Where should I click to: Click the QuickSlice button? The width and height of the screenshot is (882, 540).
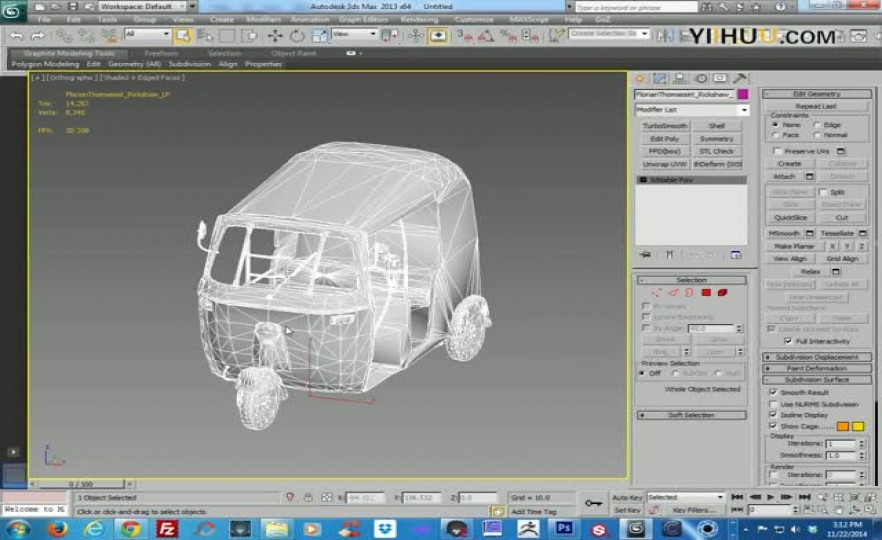click(x=790, y=218)
